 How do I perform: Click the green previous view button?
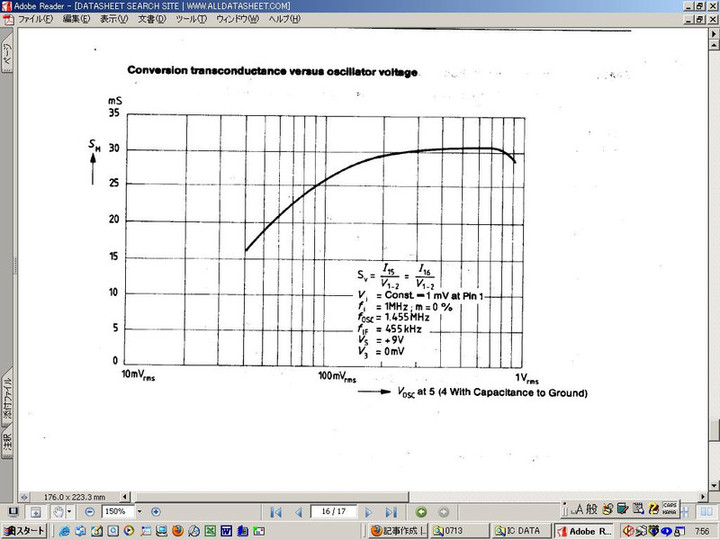click(421, 512)
